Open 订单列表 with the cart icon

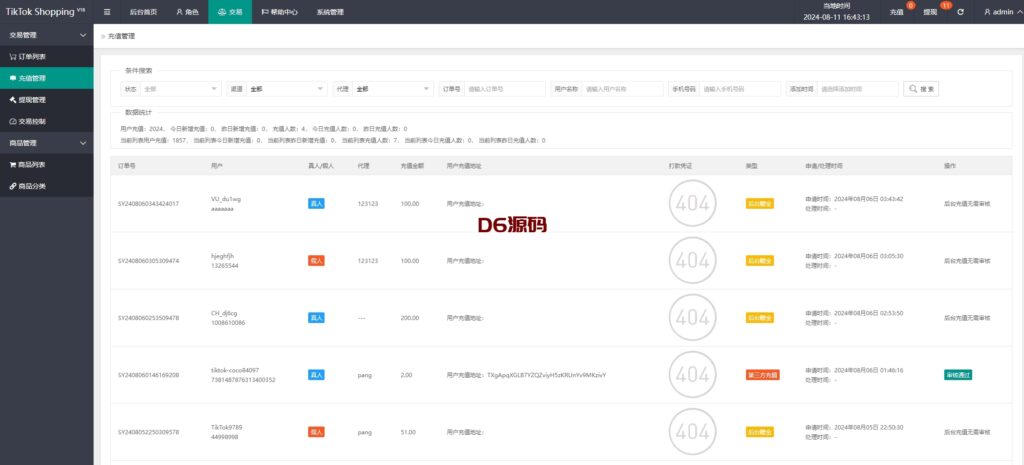46,56
